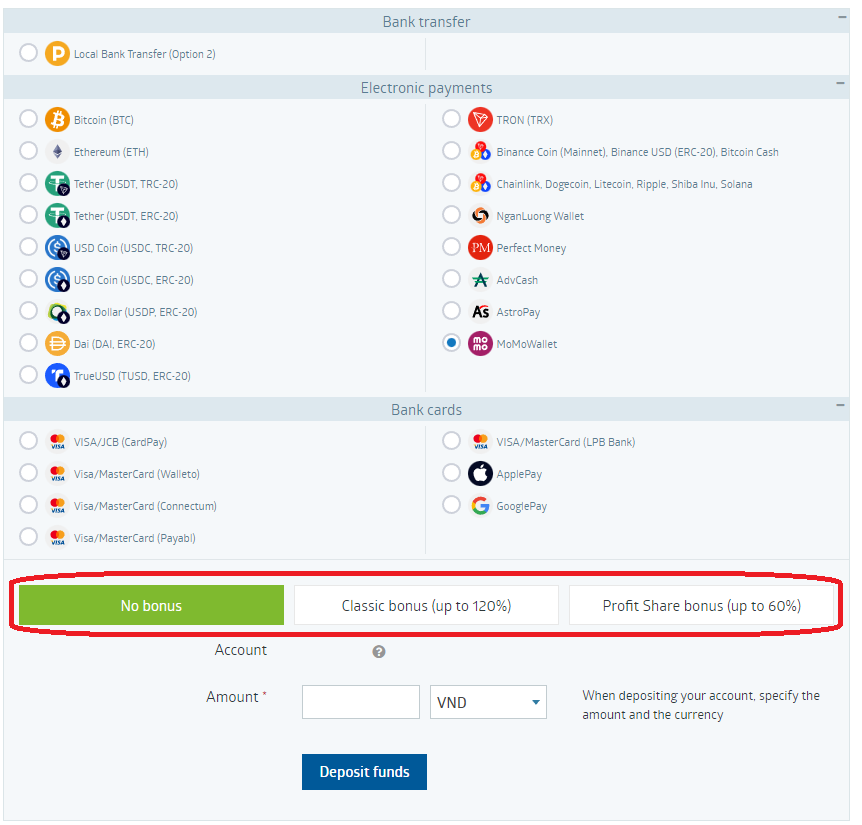Screen dimensions: 862x825
Task: Collapse the Electronic payments section
Action: click(840, 84)
